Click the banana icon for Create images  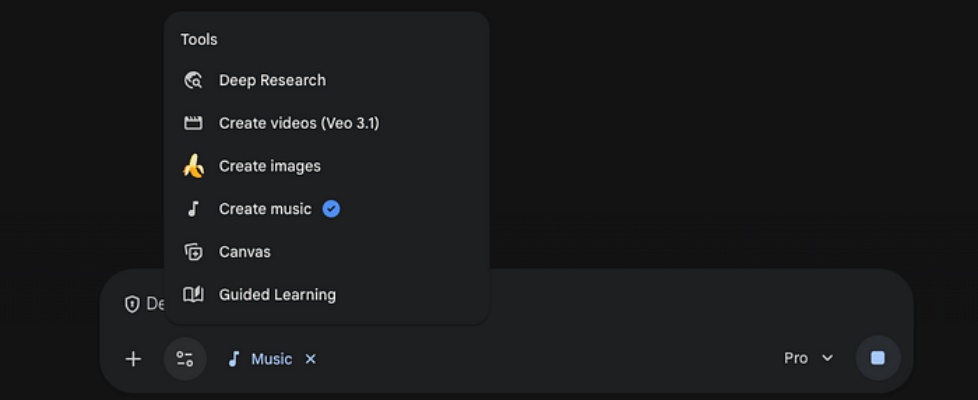tap(193, 166)
